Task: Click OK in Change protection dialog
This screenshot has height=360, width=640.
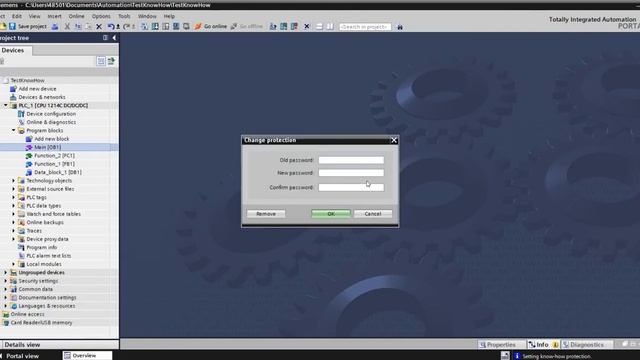Action: point(331,214)
